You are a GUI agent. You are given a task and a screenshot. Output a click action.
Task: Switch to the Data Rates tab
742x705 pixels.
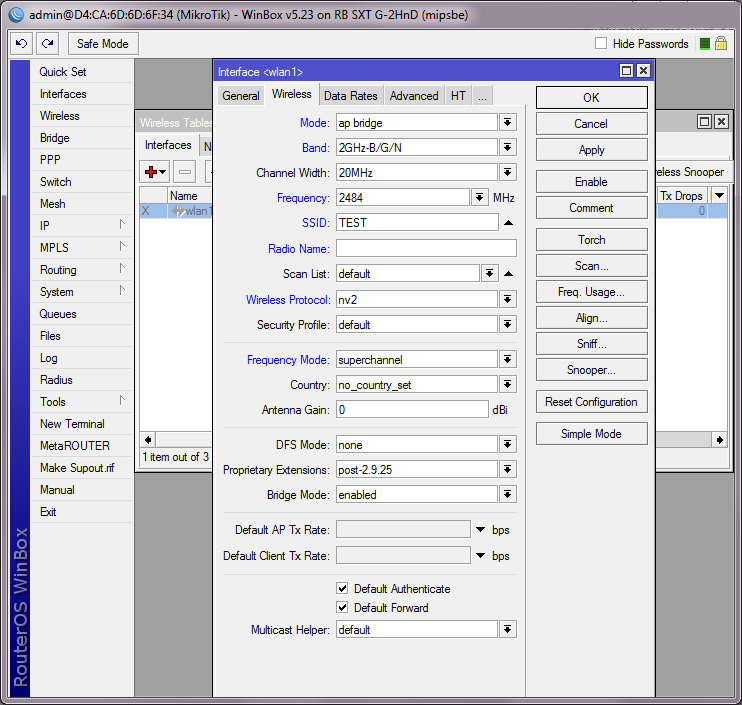point(350,96)
